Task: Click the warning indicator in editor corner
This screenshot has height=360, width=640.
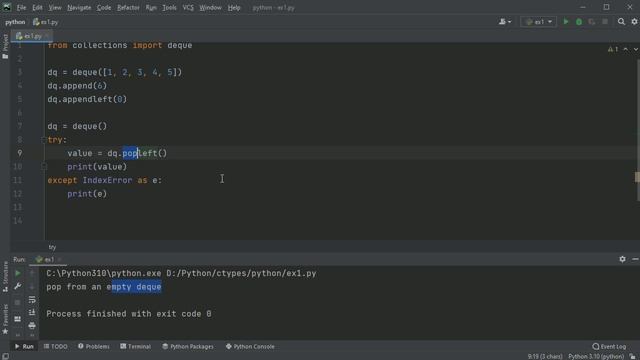Action: (x=613, y=49)
